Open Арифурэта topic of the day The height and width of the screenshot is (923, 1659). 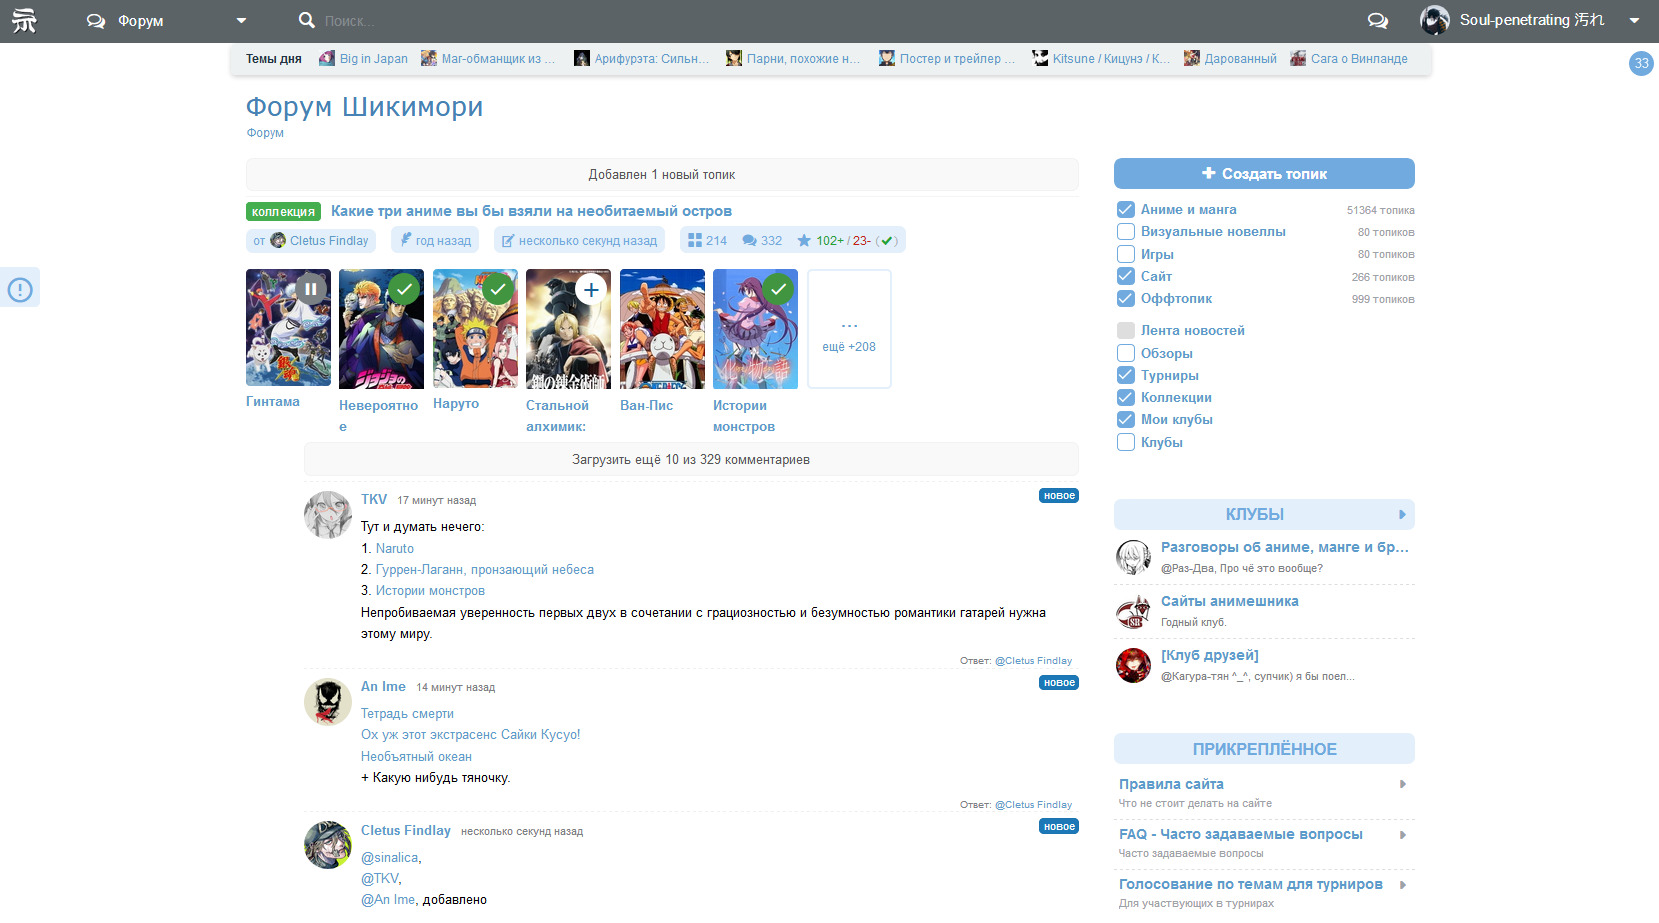click(651, 58)
